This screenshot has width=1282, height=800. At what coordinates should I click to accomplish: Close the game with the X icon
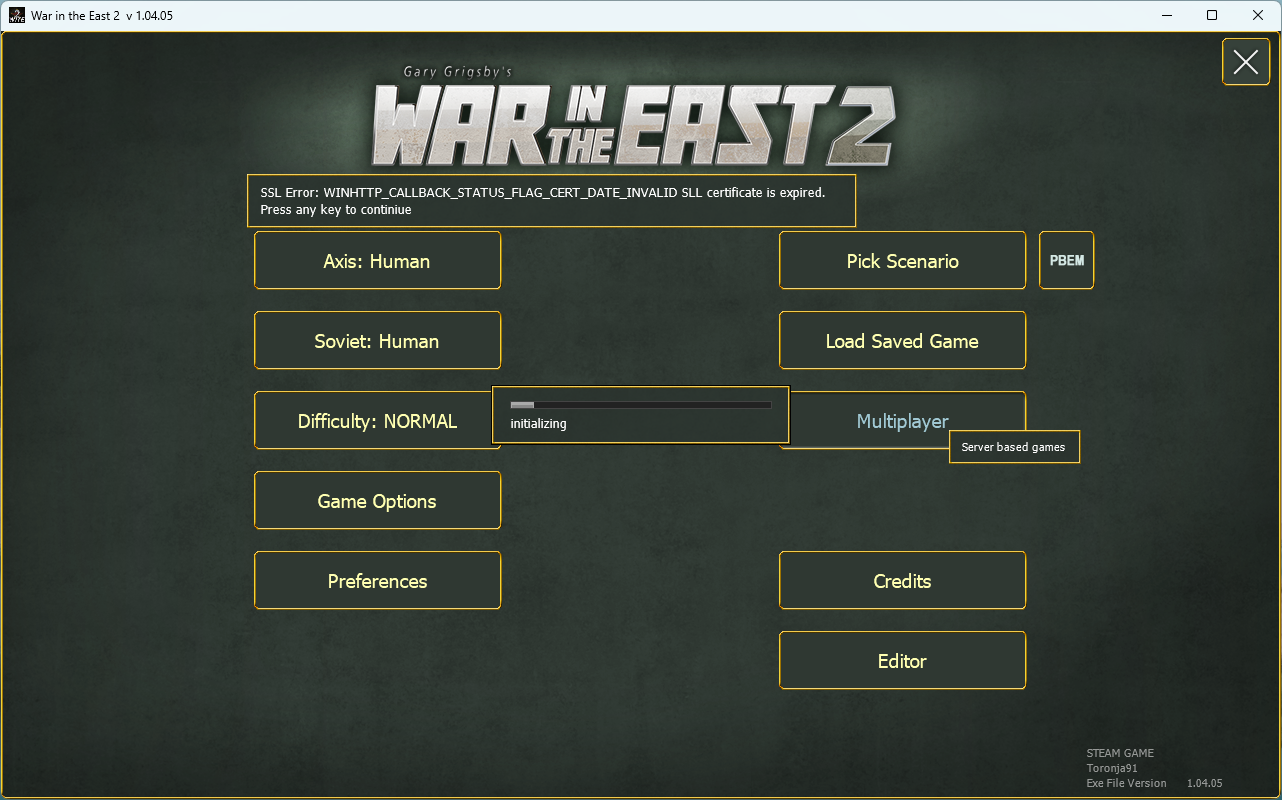pos(1246,62)
